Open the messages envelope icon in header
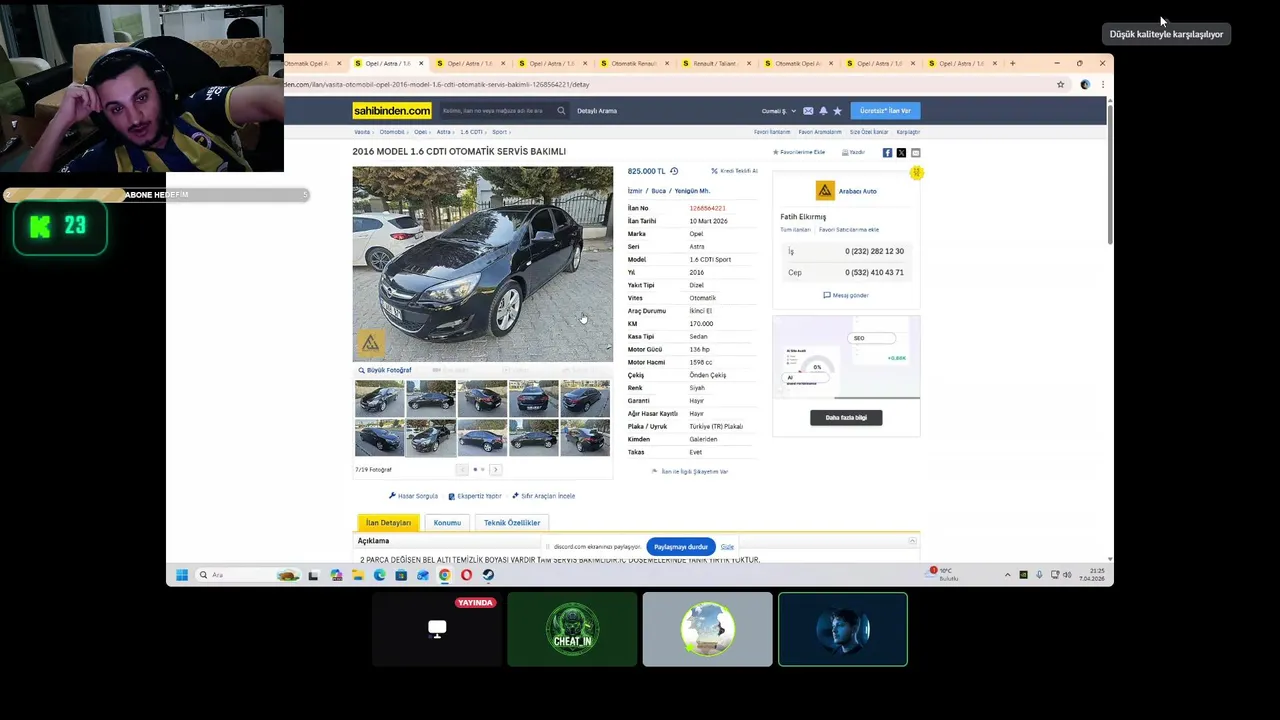 click(x=808, y=111)
